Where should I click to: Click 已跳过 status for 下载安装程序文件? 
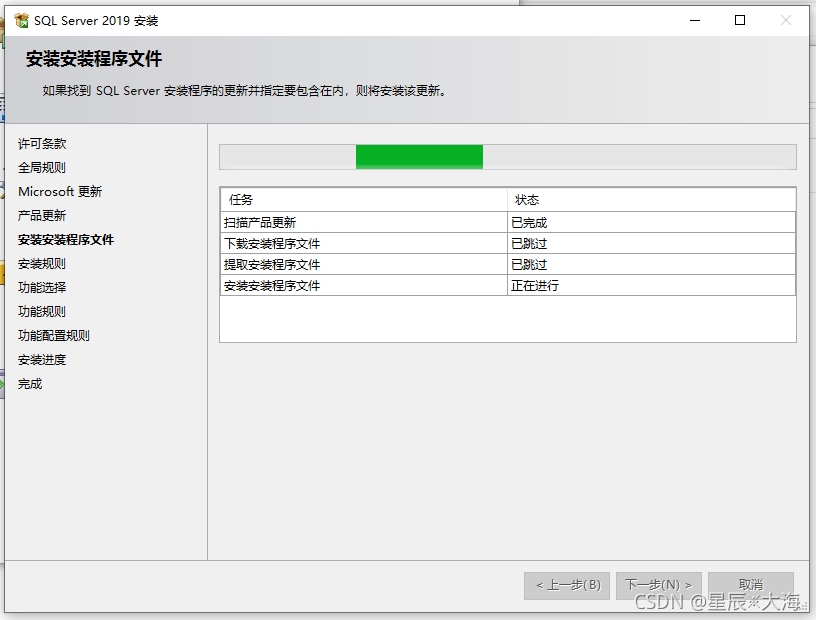(x=652, y=243)
